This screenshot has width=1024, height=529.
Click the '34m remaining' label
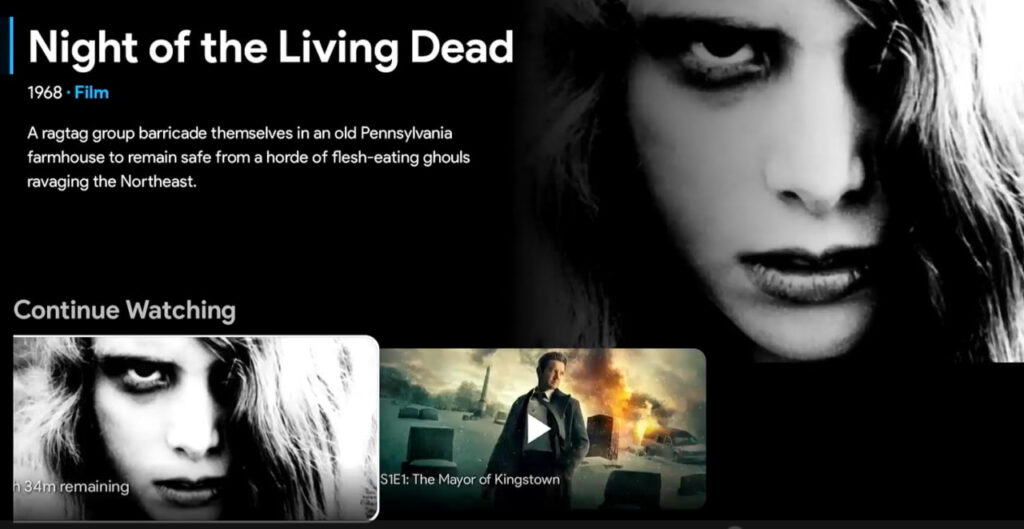click(x=70, y=487)
